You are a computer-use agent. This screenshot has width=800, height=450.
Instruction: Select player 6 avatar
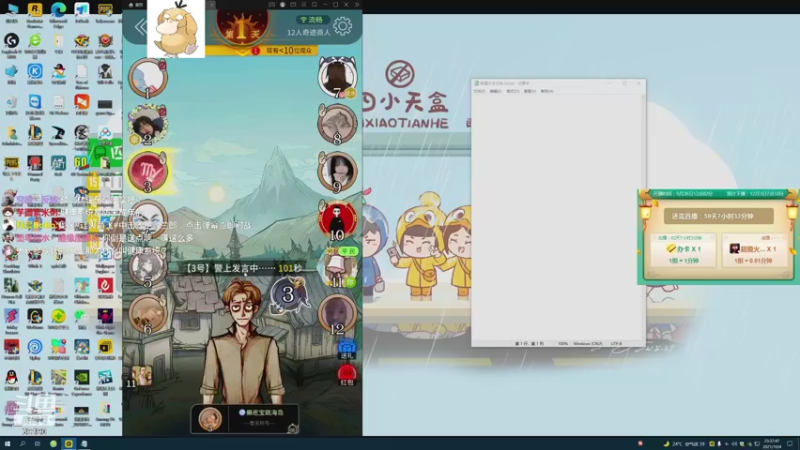tap(148, 314)
